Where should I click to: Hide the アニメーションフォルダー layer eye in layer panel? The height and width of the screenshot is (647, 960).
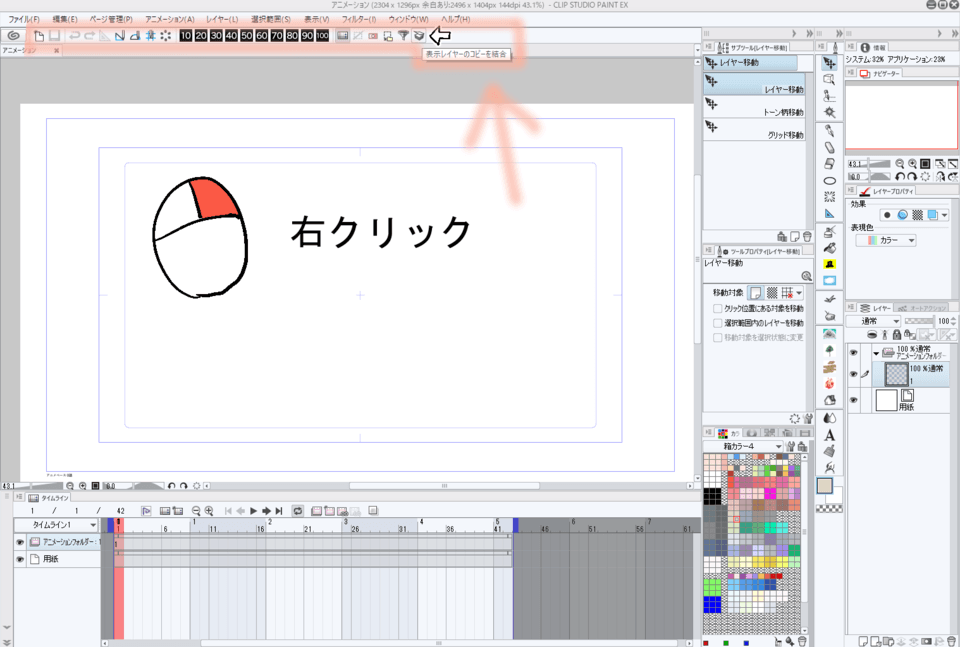(853, 353)
